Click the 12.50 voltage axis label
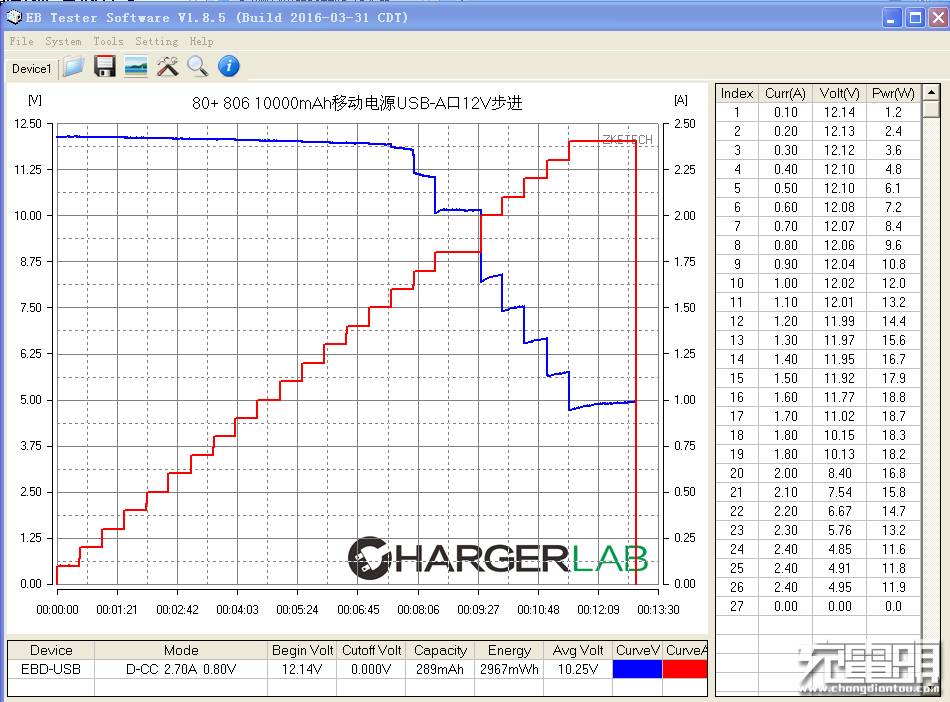The image size is (950, 702). point(28,124)
